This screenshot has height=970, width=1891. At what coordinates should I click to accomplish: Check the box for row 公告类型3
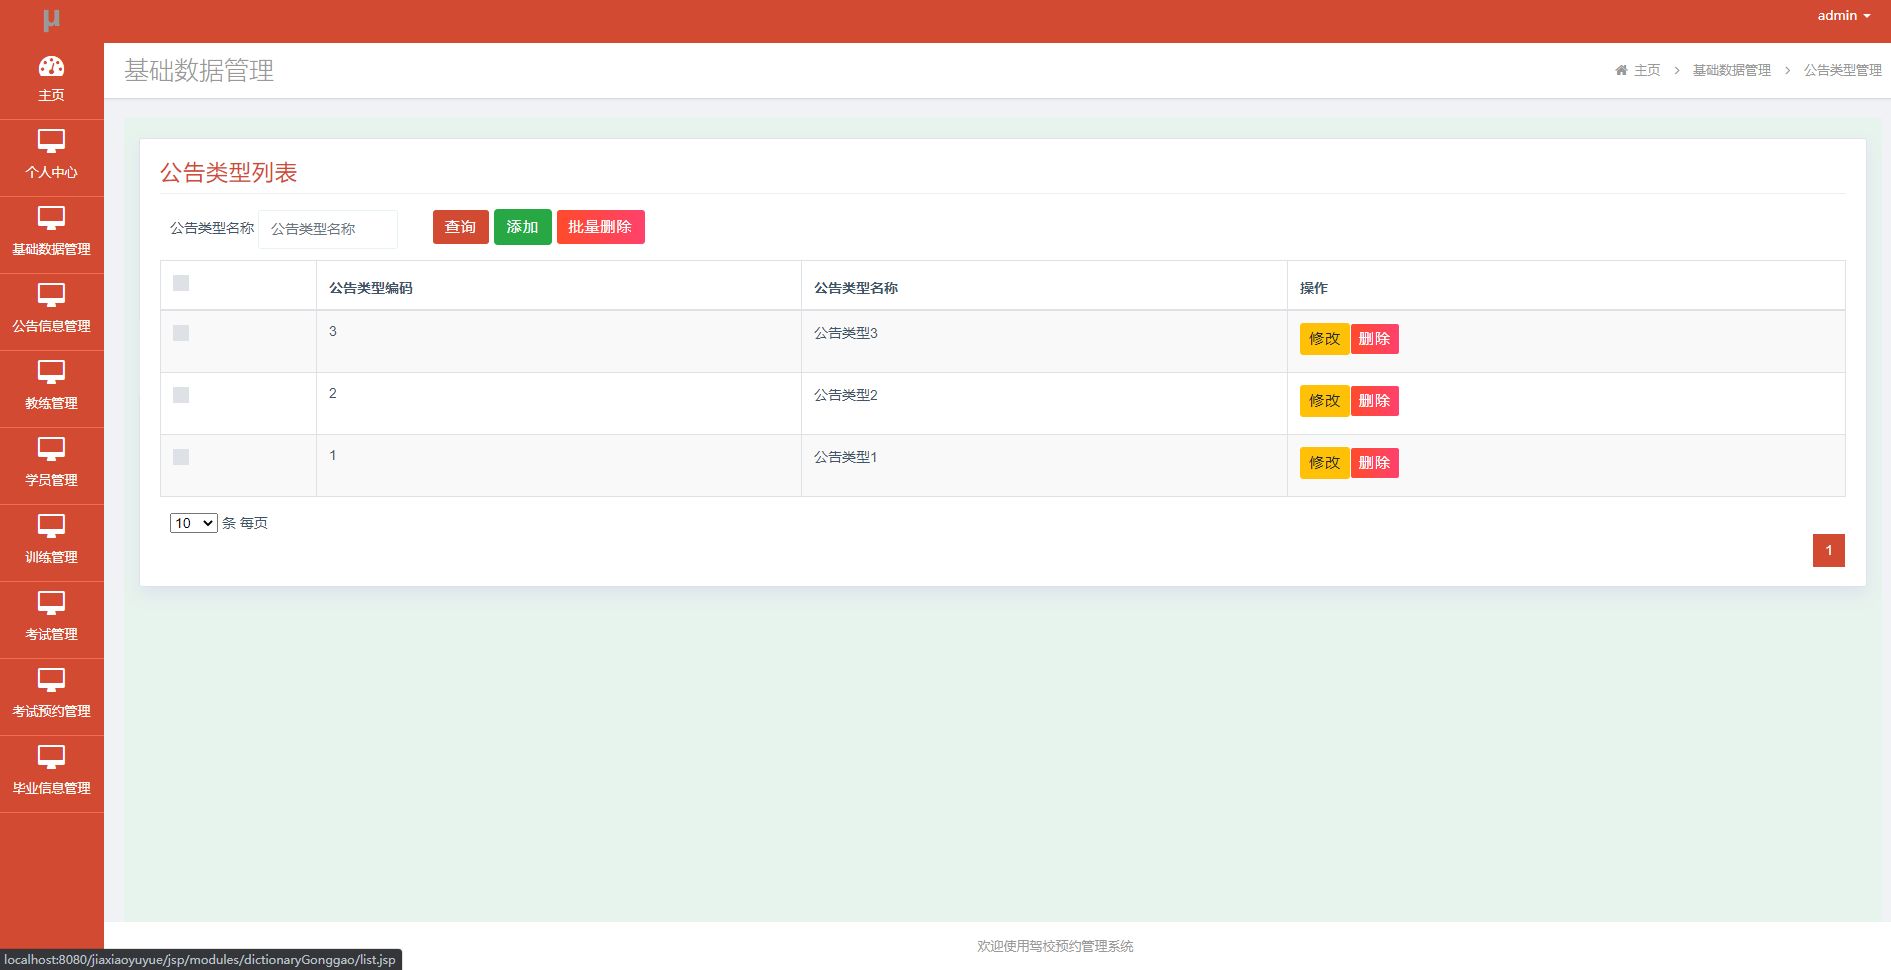click(181, 333)
